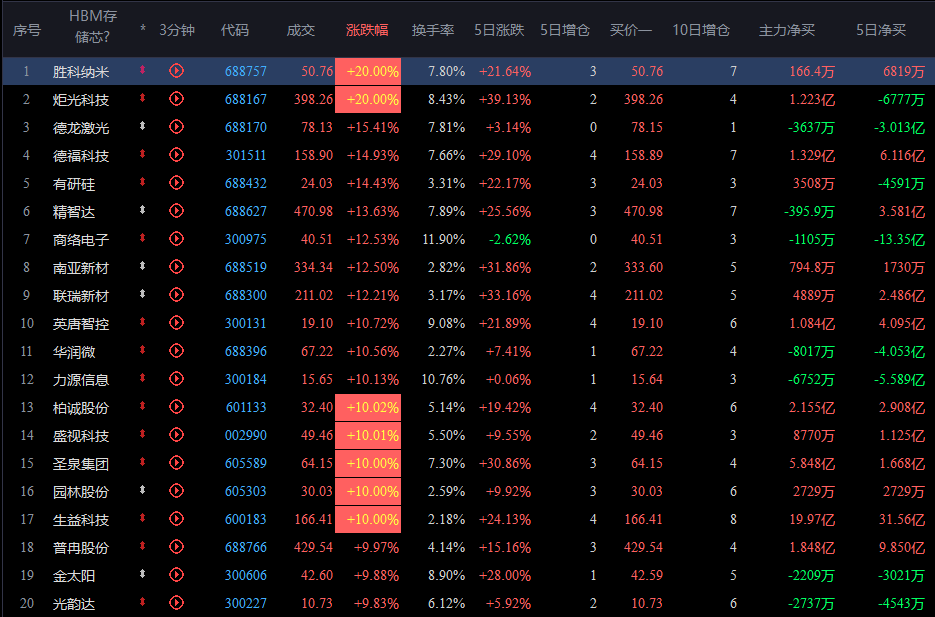Click the 470.98 transaction price for 精智达
Screen dimensions: 935x617
[313, 212]
